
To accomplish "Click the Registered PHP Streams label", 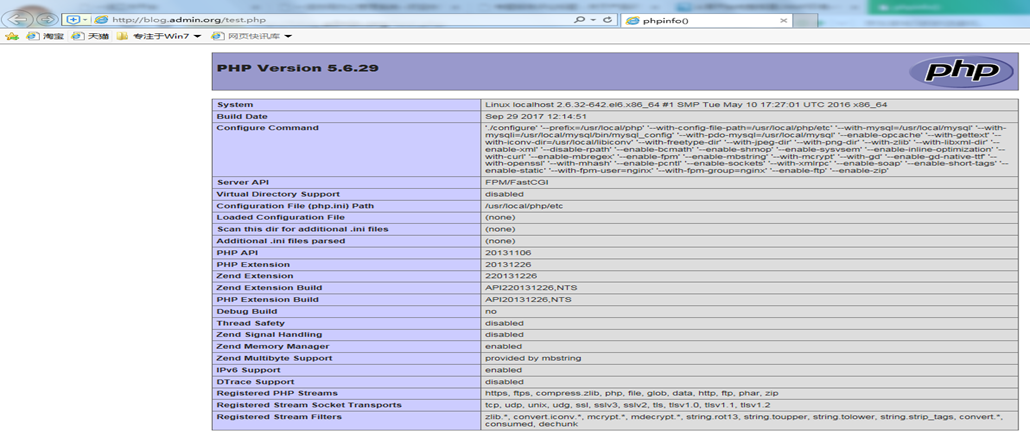I will pyautogui.click(x=277, y=394).
